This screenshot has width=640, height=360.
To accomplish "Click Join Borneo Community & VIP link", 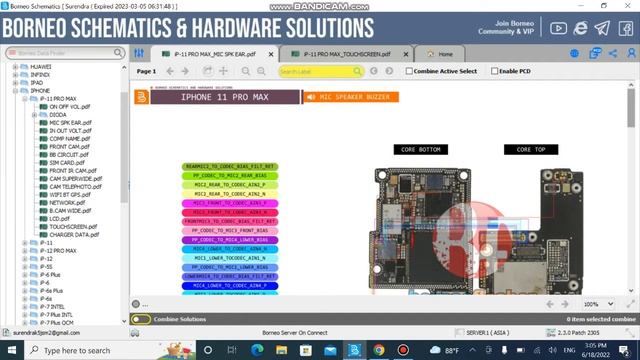I will [x=506, y=27].
